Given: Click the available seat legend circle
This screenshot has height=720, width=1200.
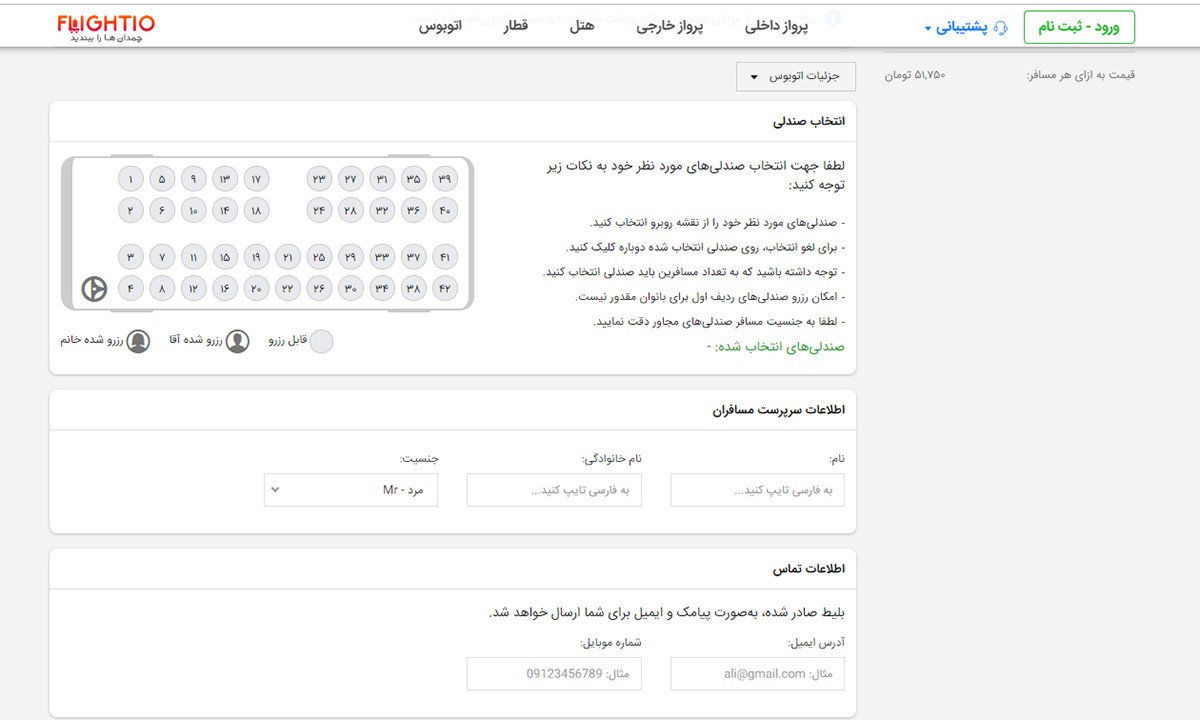Looking at the screenshot, I should coord(321,341).
